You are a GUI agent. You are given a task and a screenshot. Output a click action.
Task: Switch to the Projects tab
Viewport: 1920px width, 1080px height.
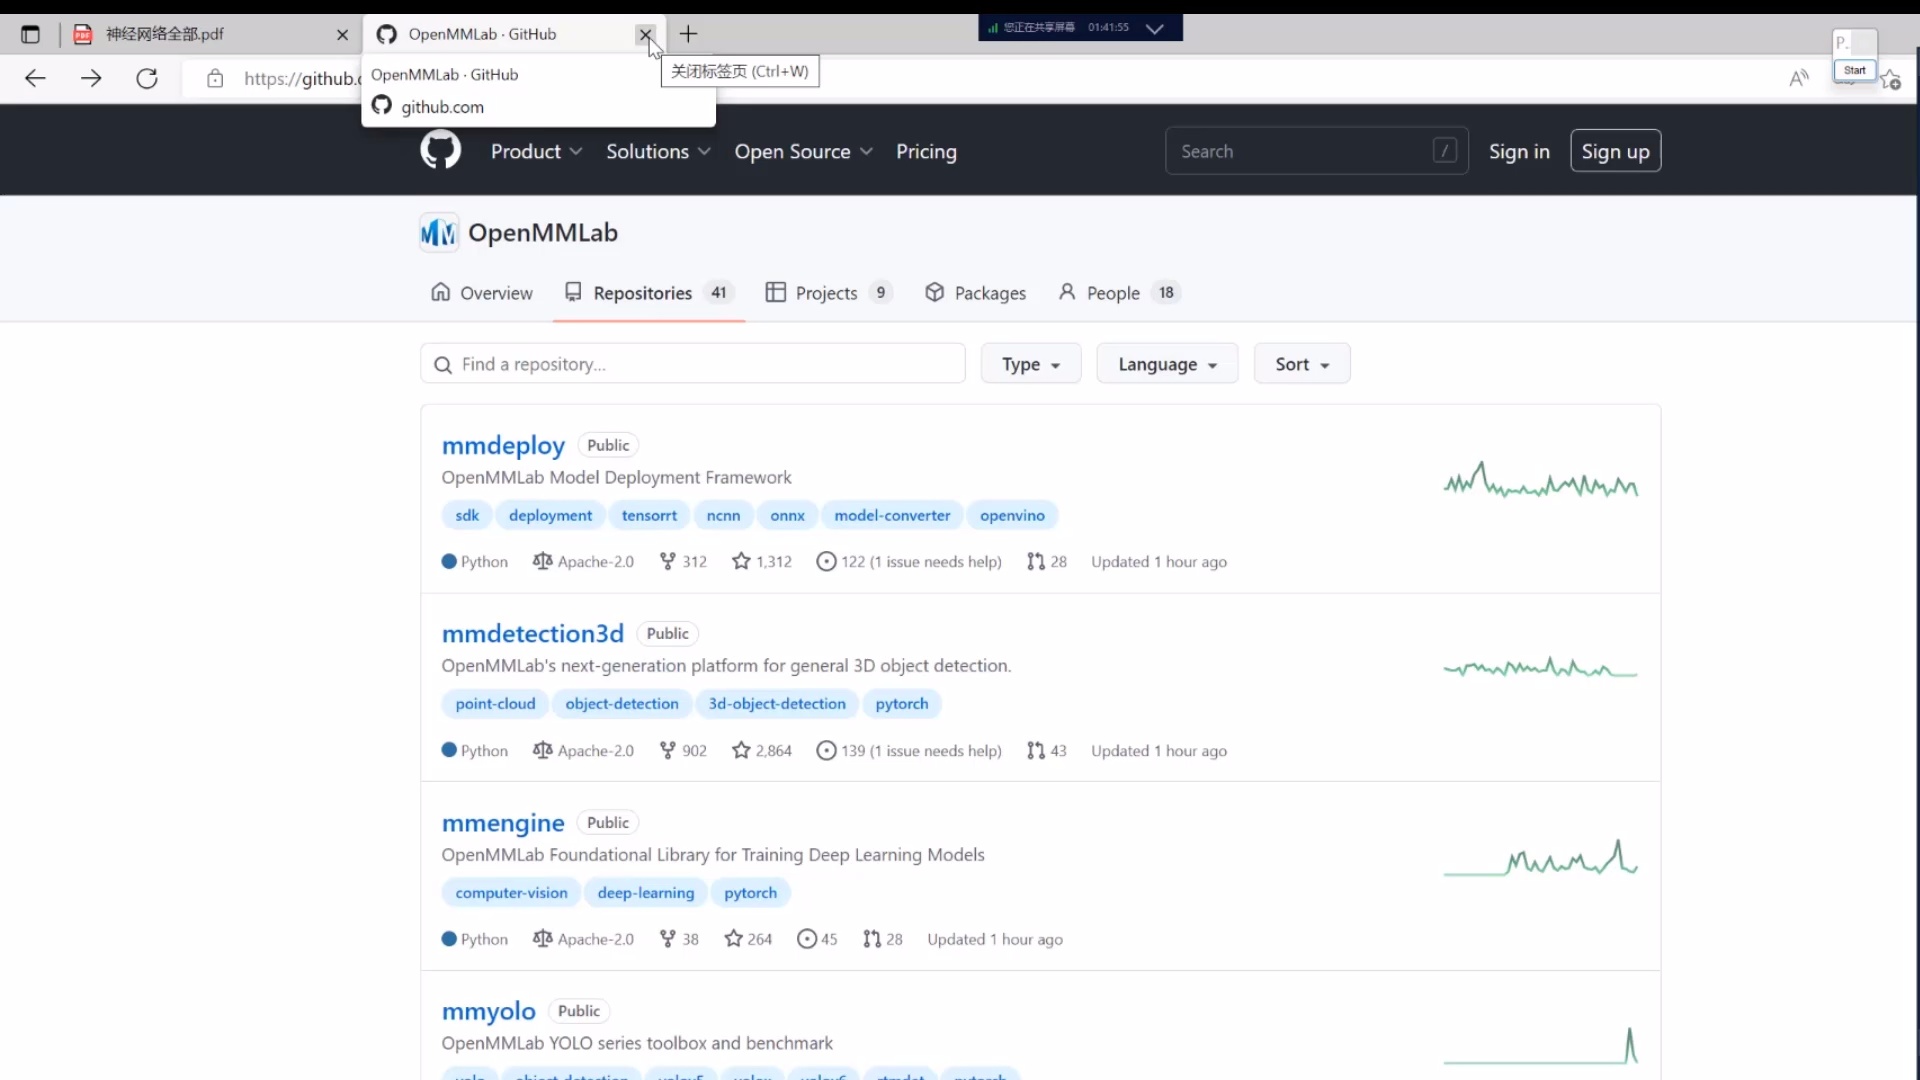click(826, 293)
